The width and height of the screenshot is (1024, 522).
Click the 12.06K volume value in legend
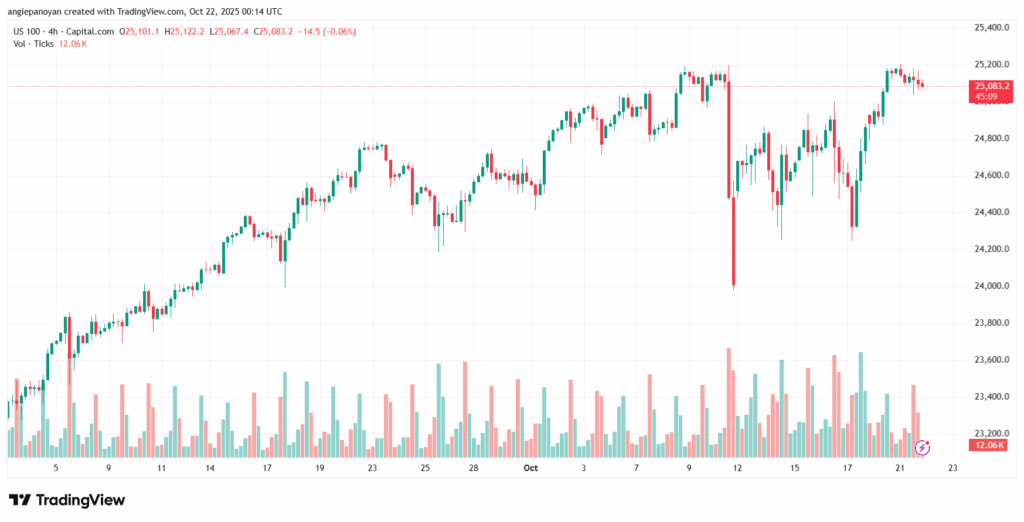pyautogui.click(x=75, y=45)
